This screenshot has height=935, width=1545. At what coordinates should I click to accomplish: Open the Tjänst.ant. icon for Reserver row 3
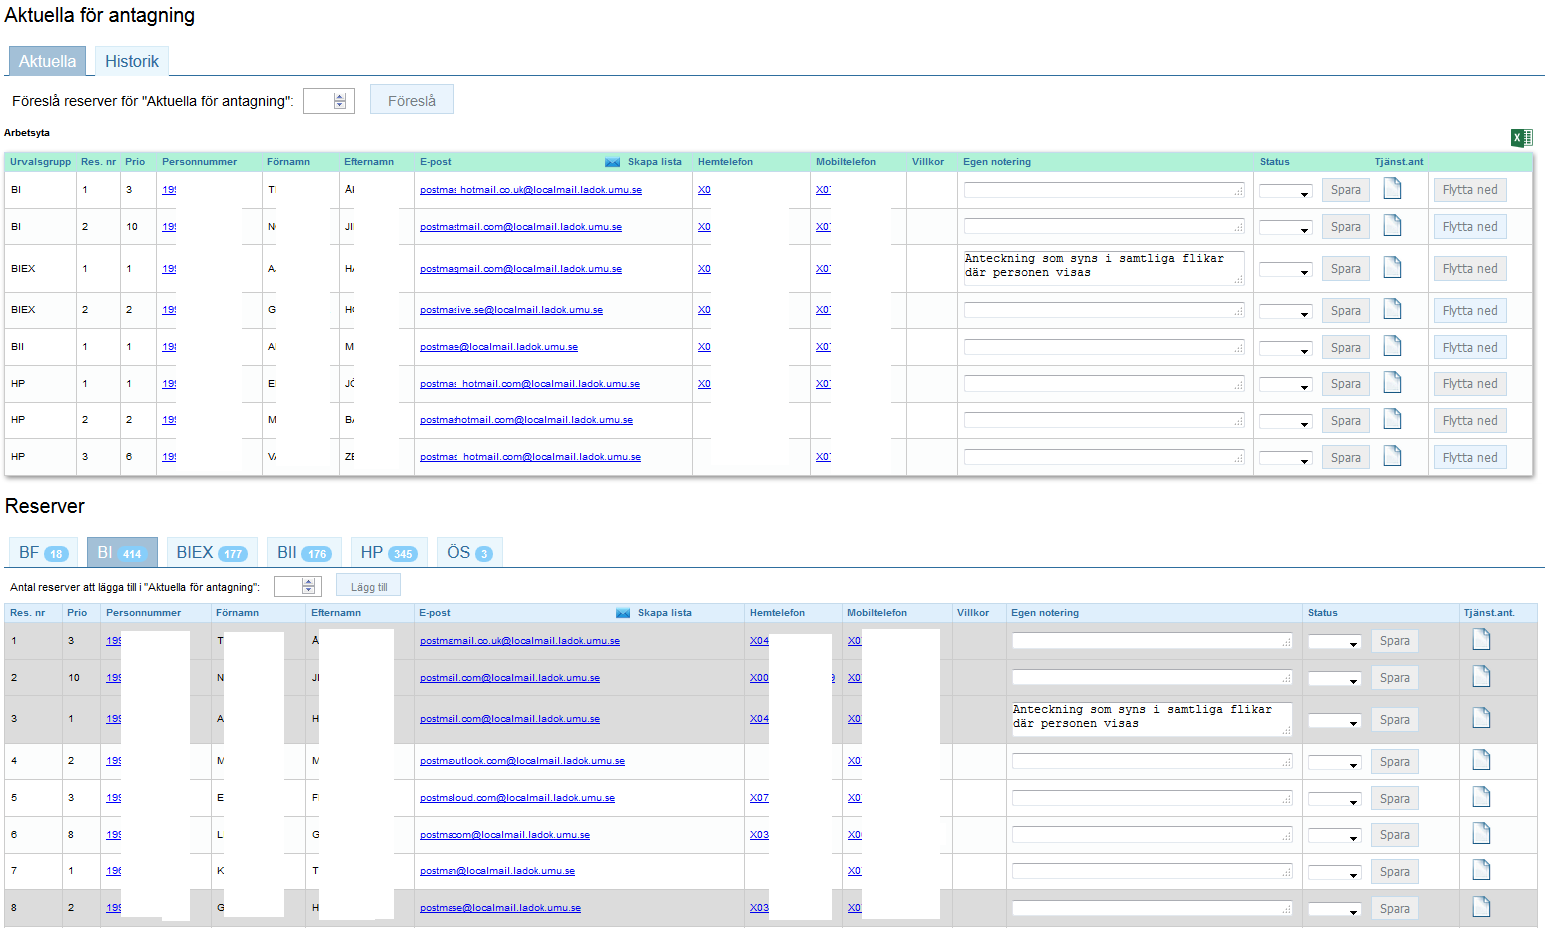click(1481, 718)
